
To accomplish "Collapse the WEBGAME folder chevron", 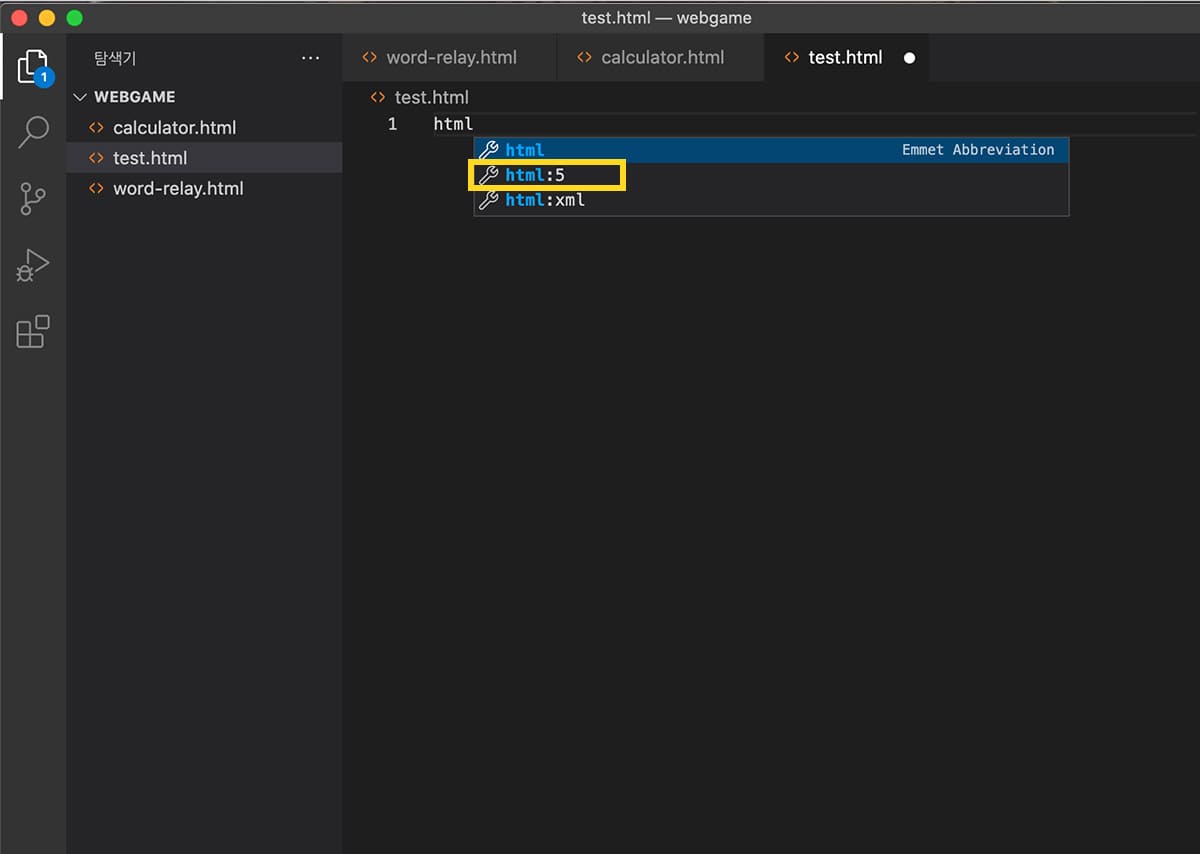I will (x=80, y=96).
